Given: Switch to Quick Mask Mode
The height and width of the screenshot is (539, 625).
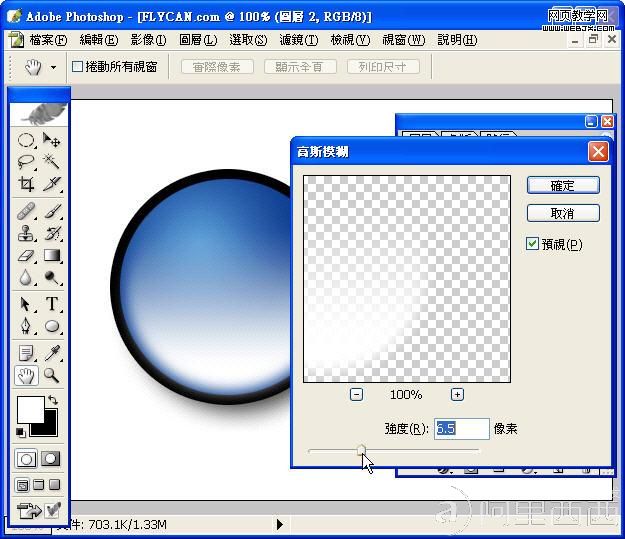Looking at the screenshot, I should click(51, 459).
